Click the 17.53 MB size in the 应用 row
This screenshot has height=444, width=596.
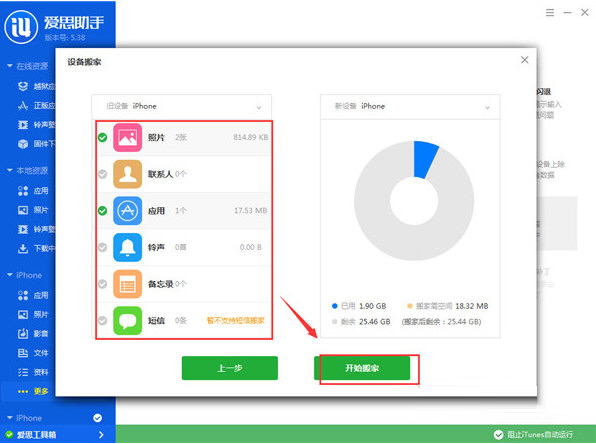250,211
